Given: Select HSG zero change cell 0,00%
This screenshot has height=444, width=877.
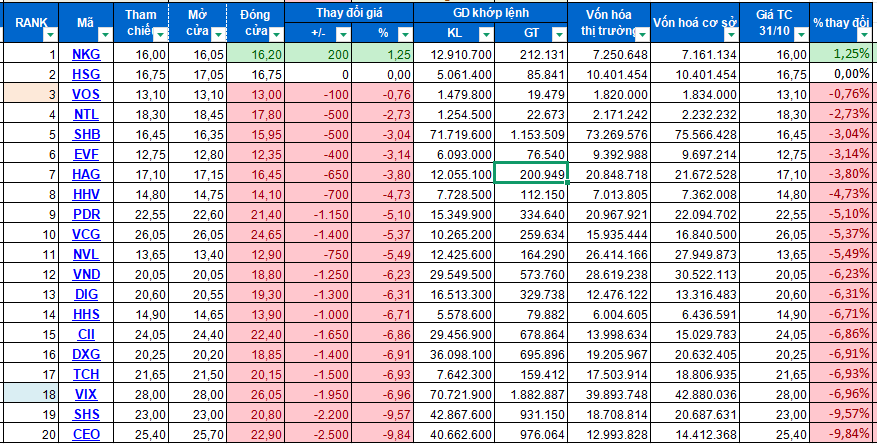Looking at the screenshot, I should (x=841, y=74).
